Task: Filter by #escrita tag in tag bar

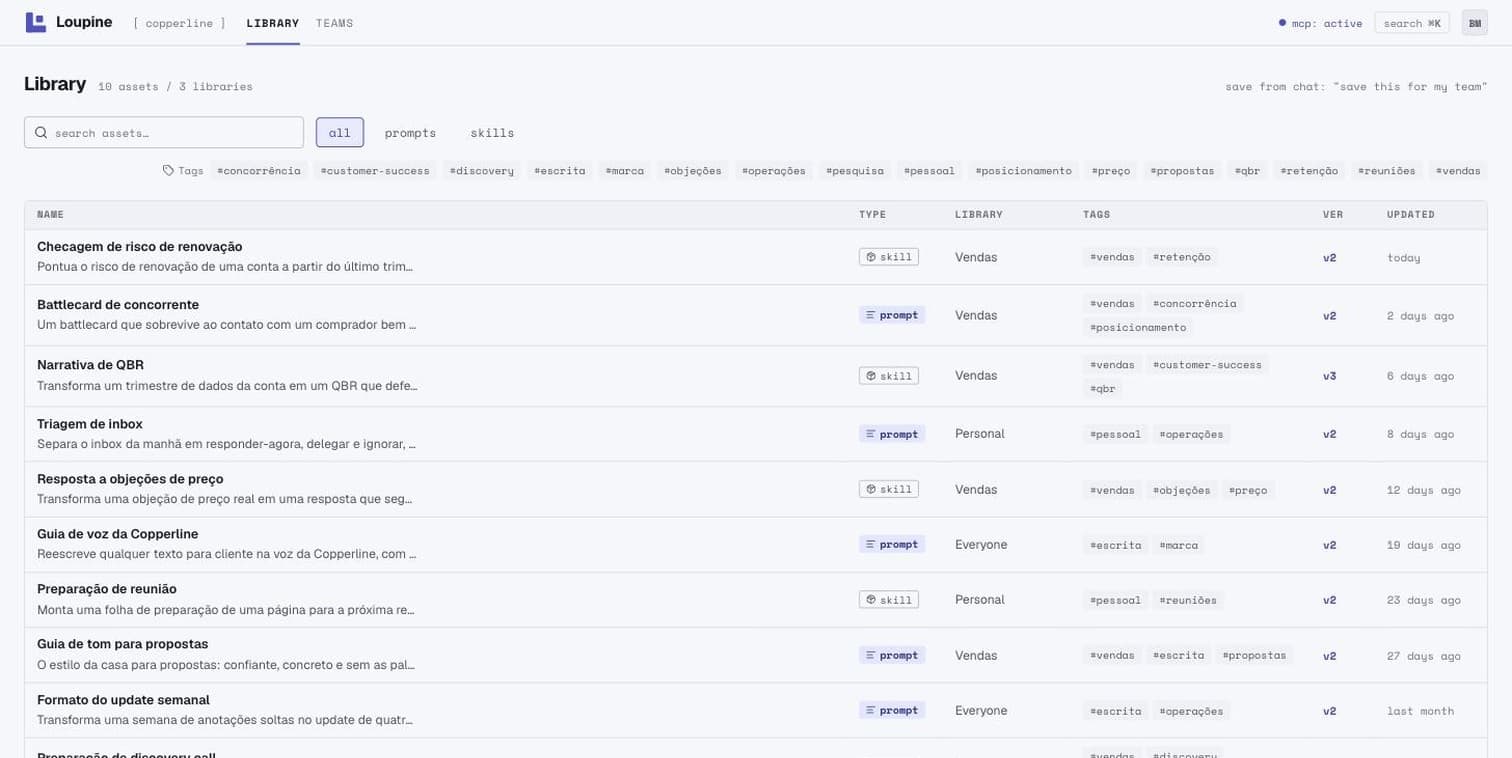Action: pyautogui.click(x=559, y=171)
